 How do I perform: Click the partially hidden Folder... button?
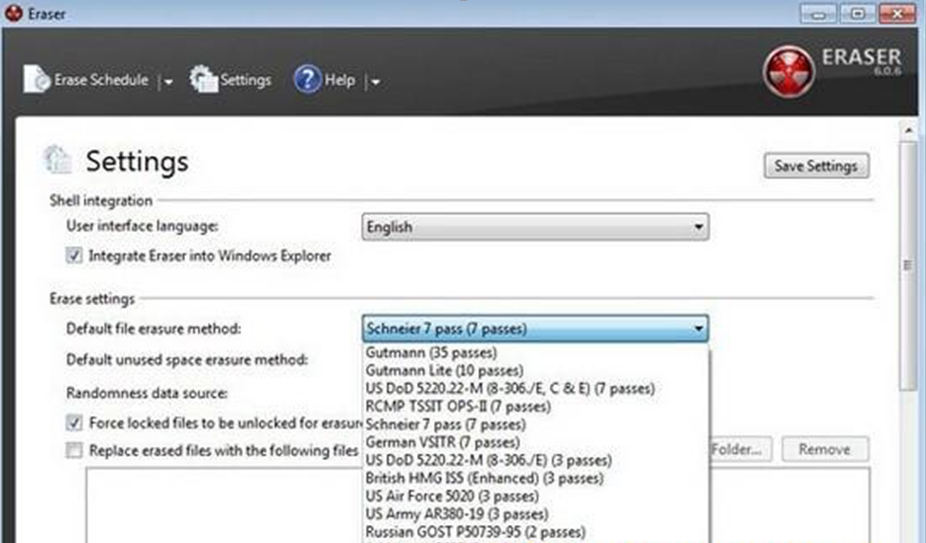tap(741, 450)
